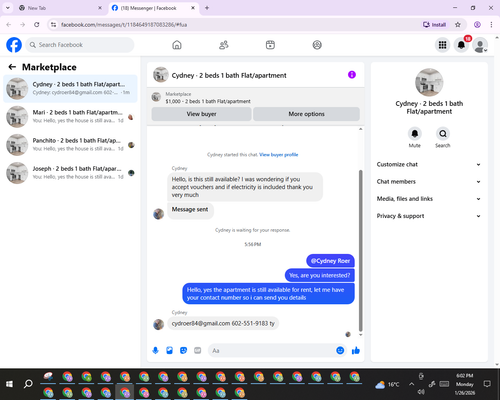Open the Windows taskbar search icon
Screen dimensions: 500x400
point(28,384)
